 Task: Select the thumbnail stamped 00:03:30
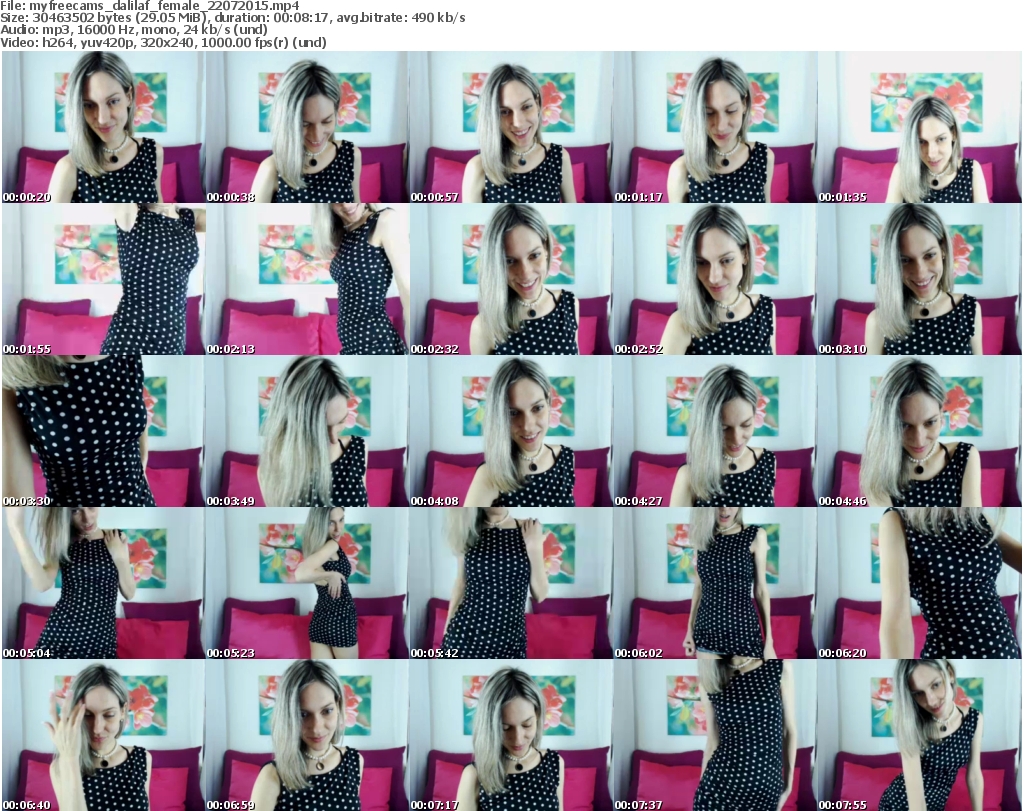click(103, 431)
